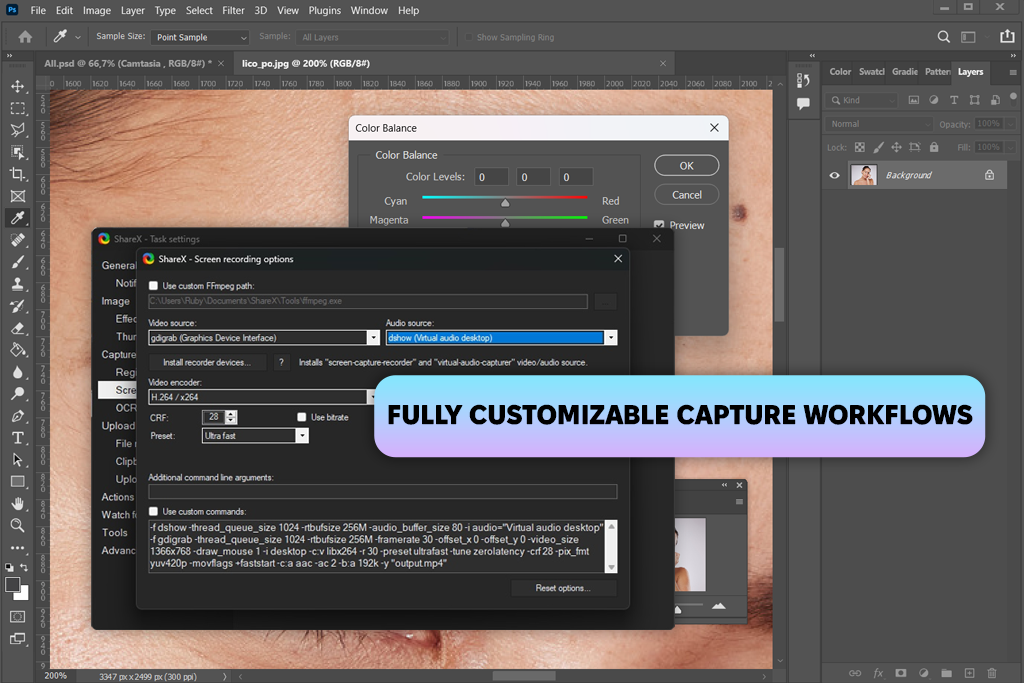Open the History panel icon
The width and height of the screenshot is (1024, 683).
click(x=803, y=80)
